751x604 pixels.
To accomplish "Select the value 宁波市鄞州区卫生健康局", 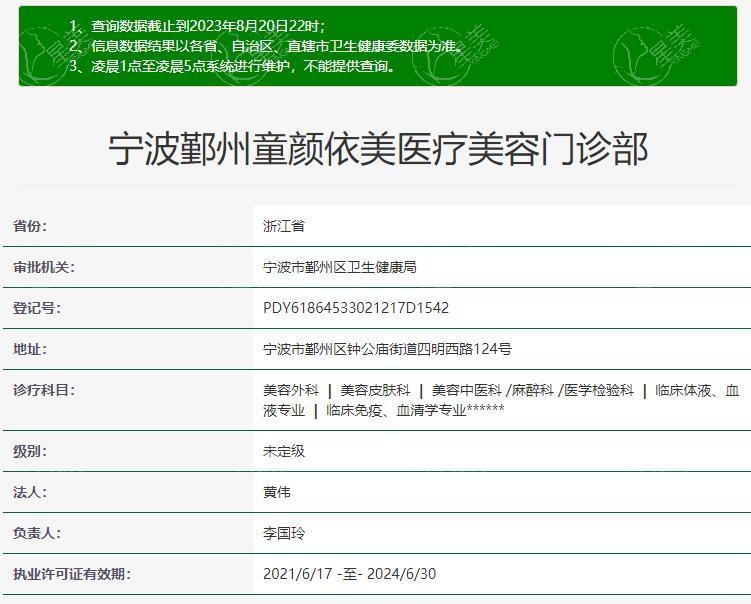I will click(340, 267).
